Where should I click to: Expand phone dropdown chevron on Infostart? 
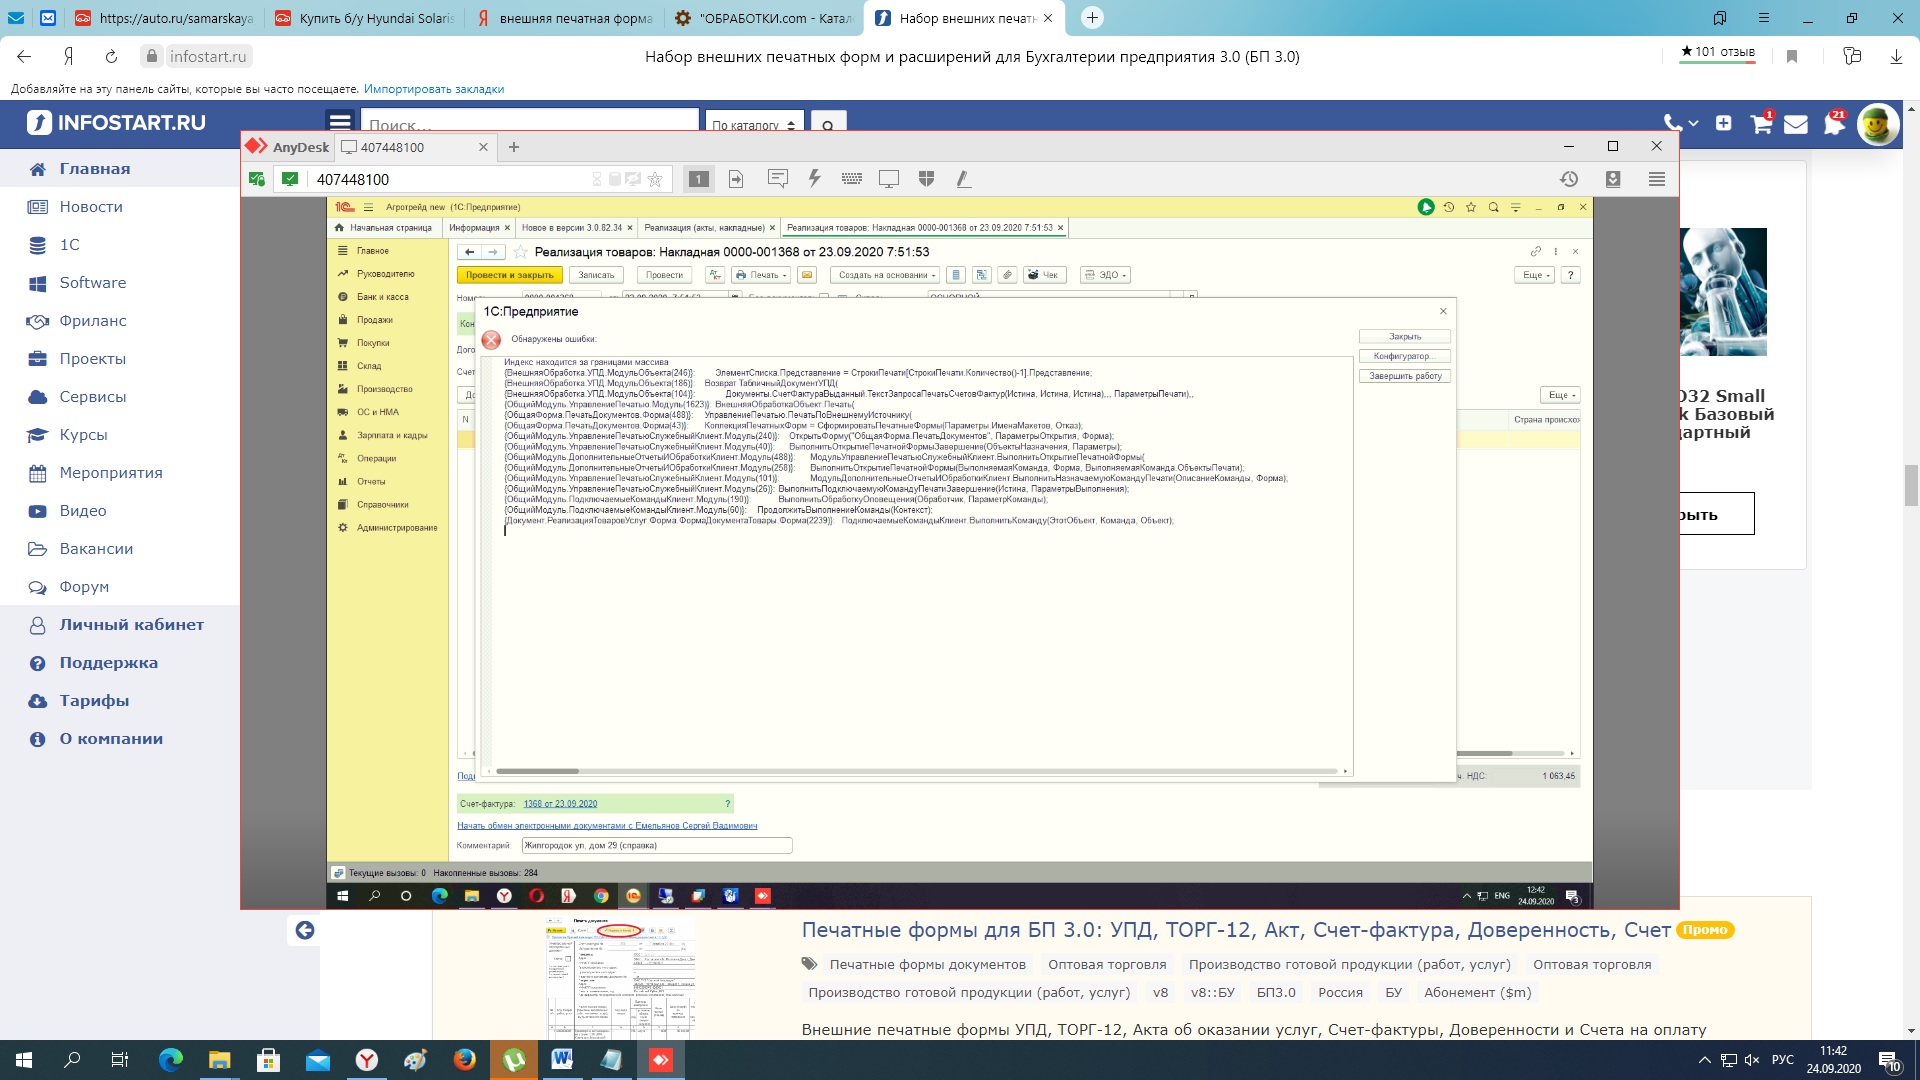[x=1693, y=123]
